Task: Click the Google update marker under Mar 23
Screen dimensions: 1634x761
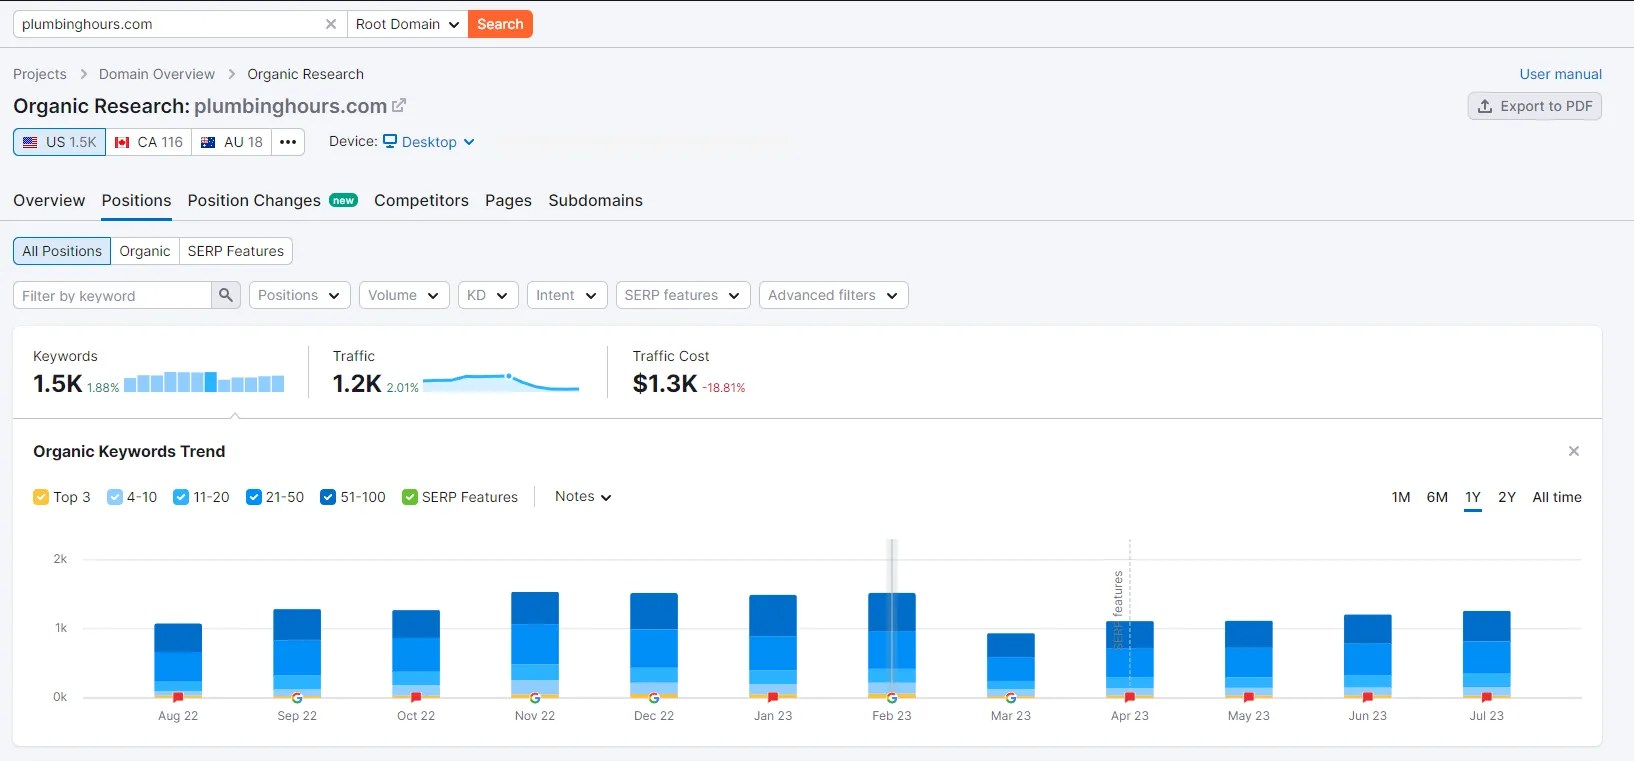Action: point(1011,698)
